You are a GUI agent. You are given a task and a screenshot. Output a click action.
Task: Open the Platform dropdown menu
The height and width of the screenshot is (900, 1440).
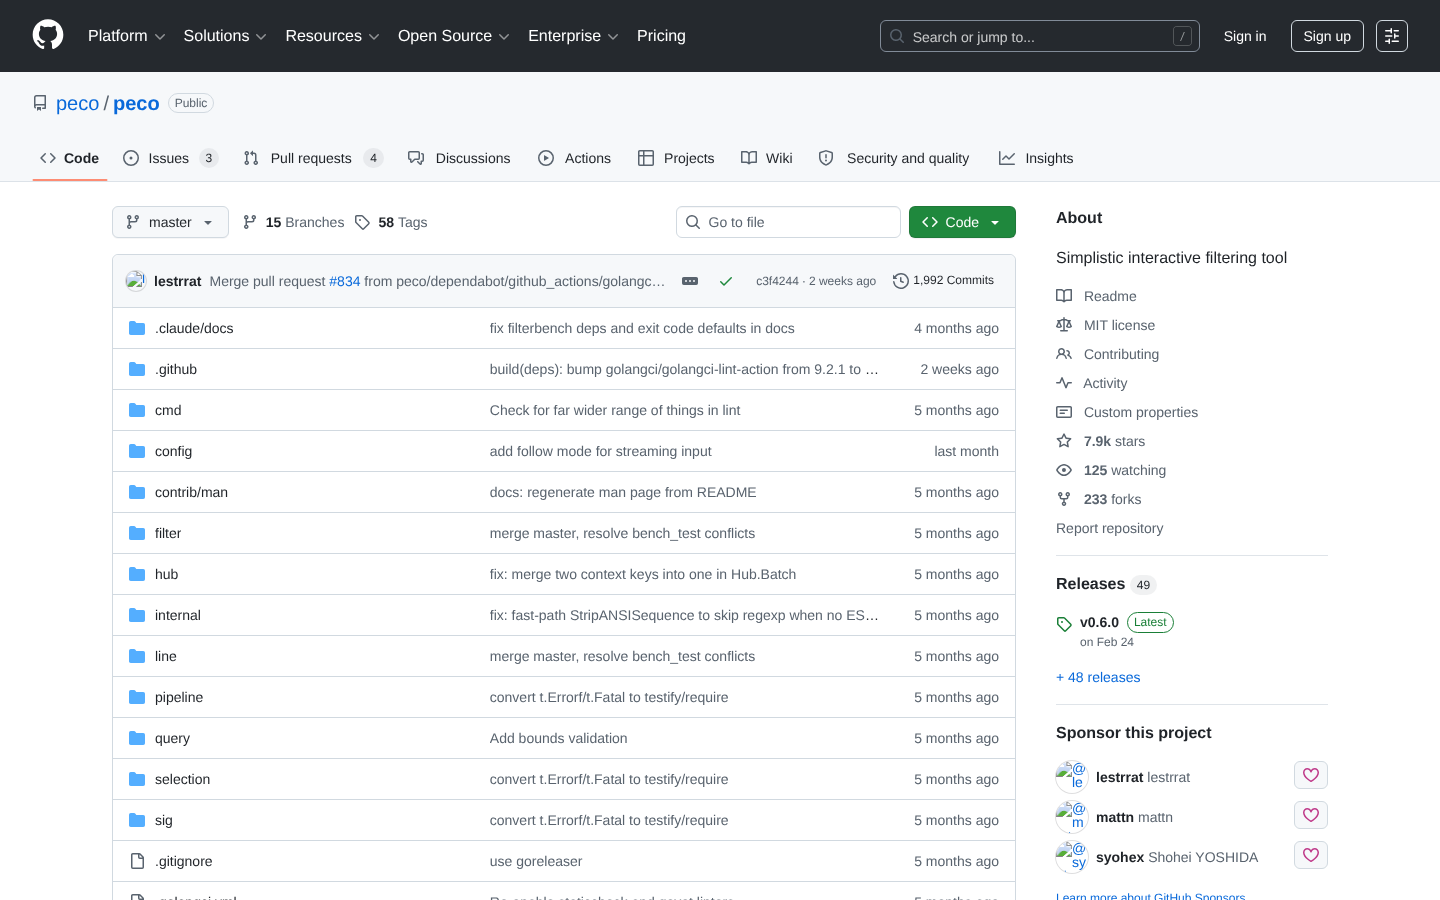[127, 36]
